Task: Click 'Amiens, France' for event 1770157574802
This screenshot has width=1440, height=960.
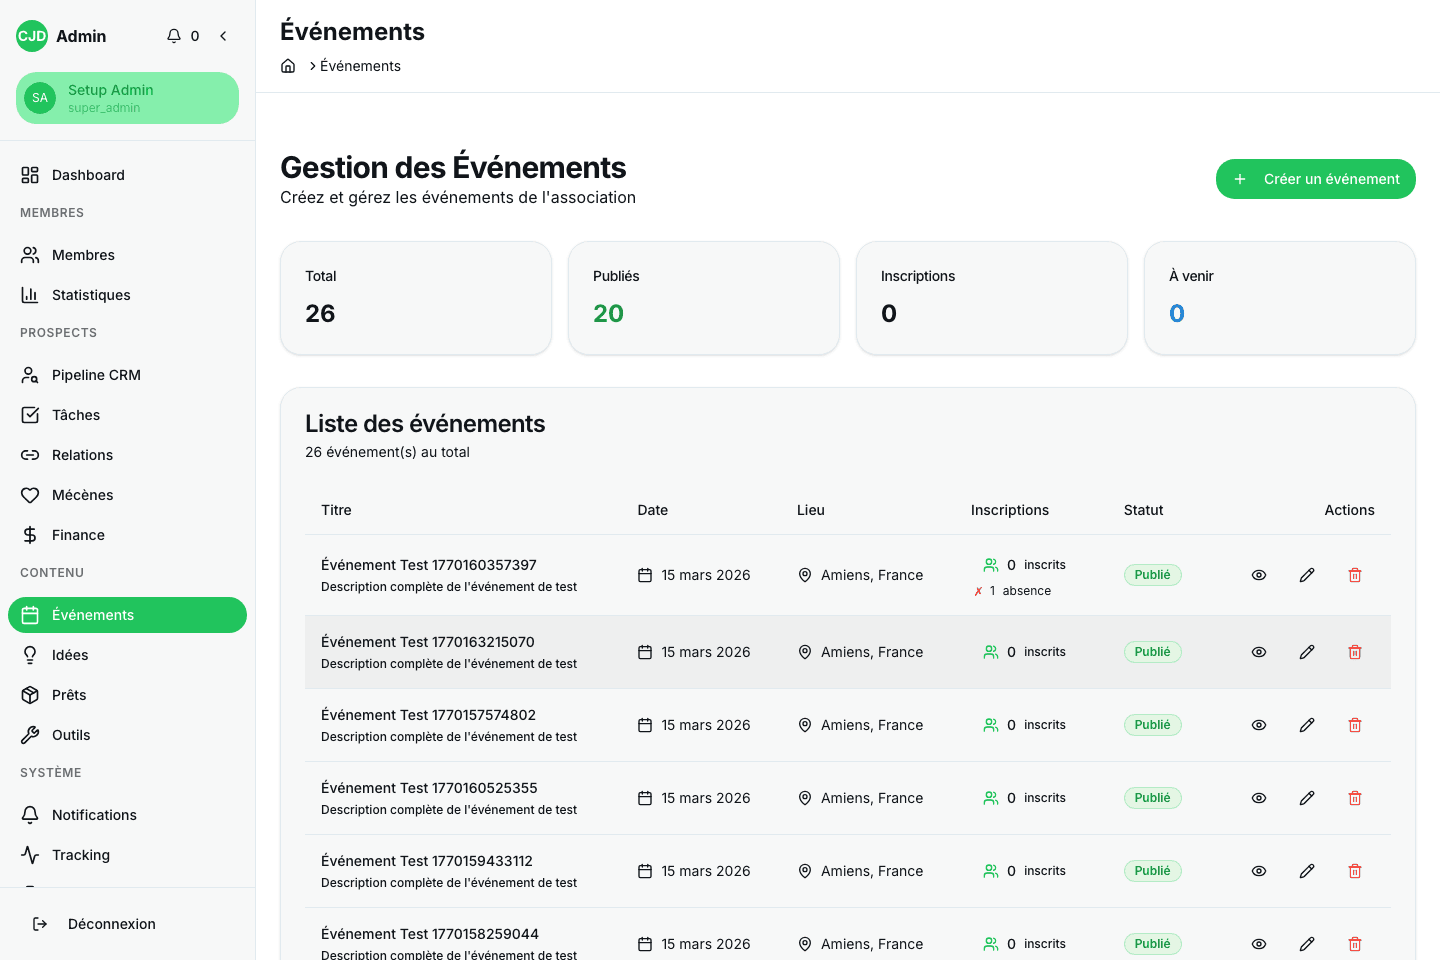Action: (861, 725)
